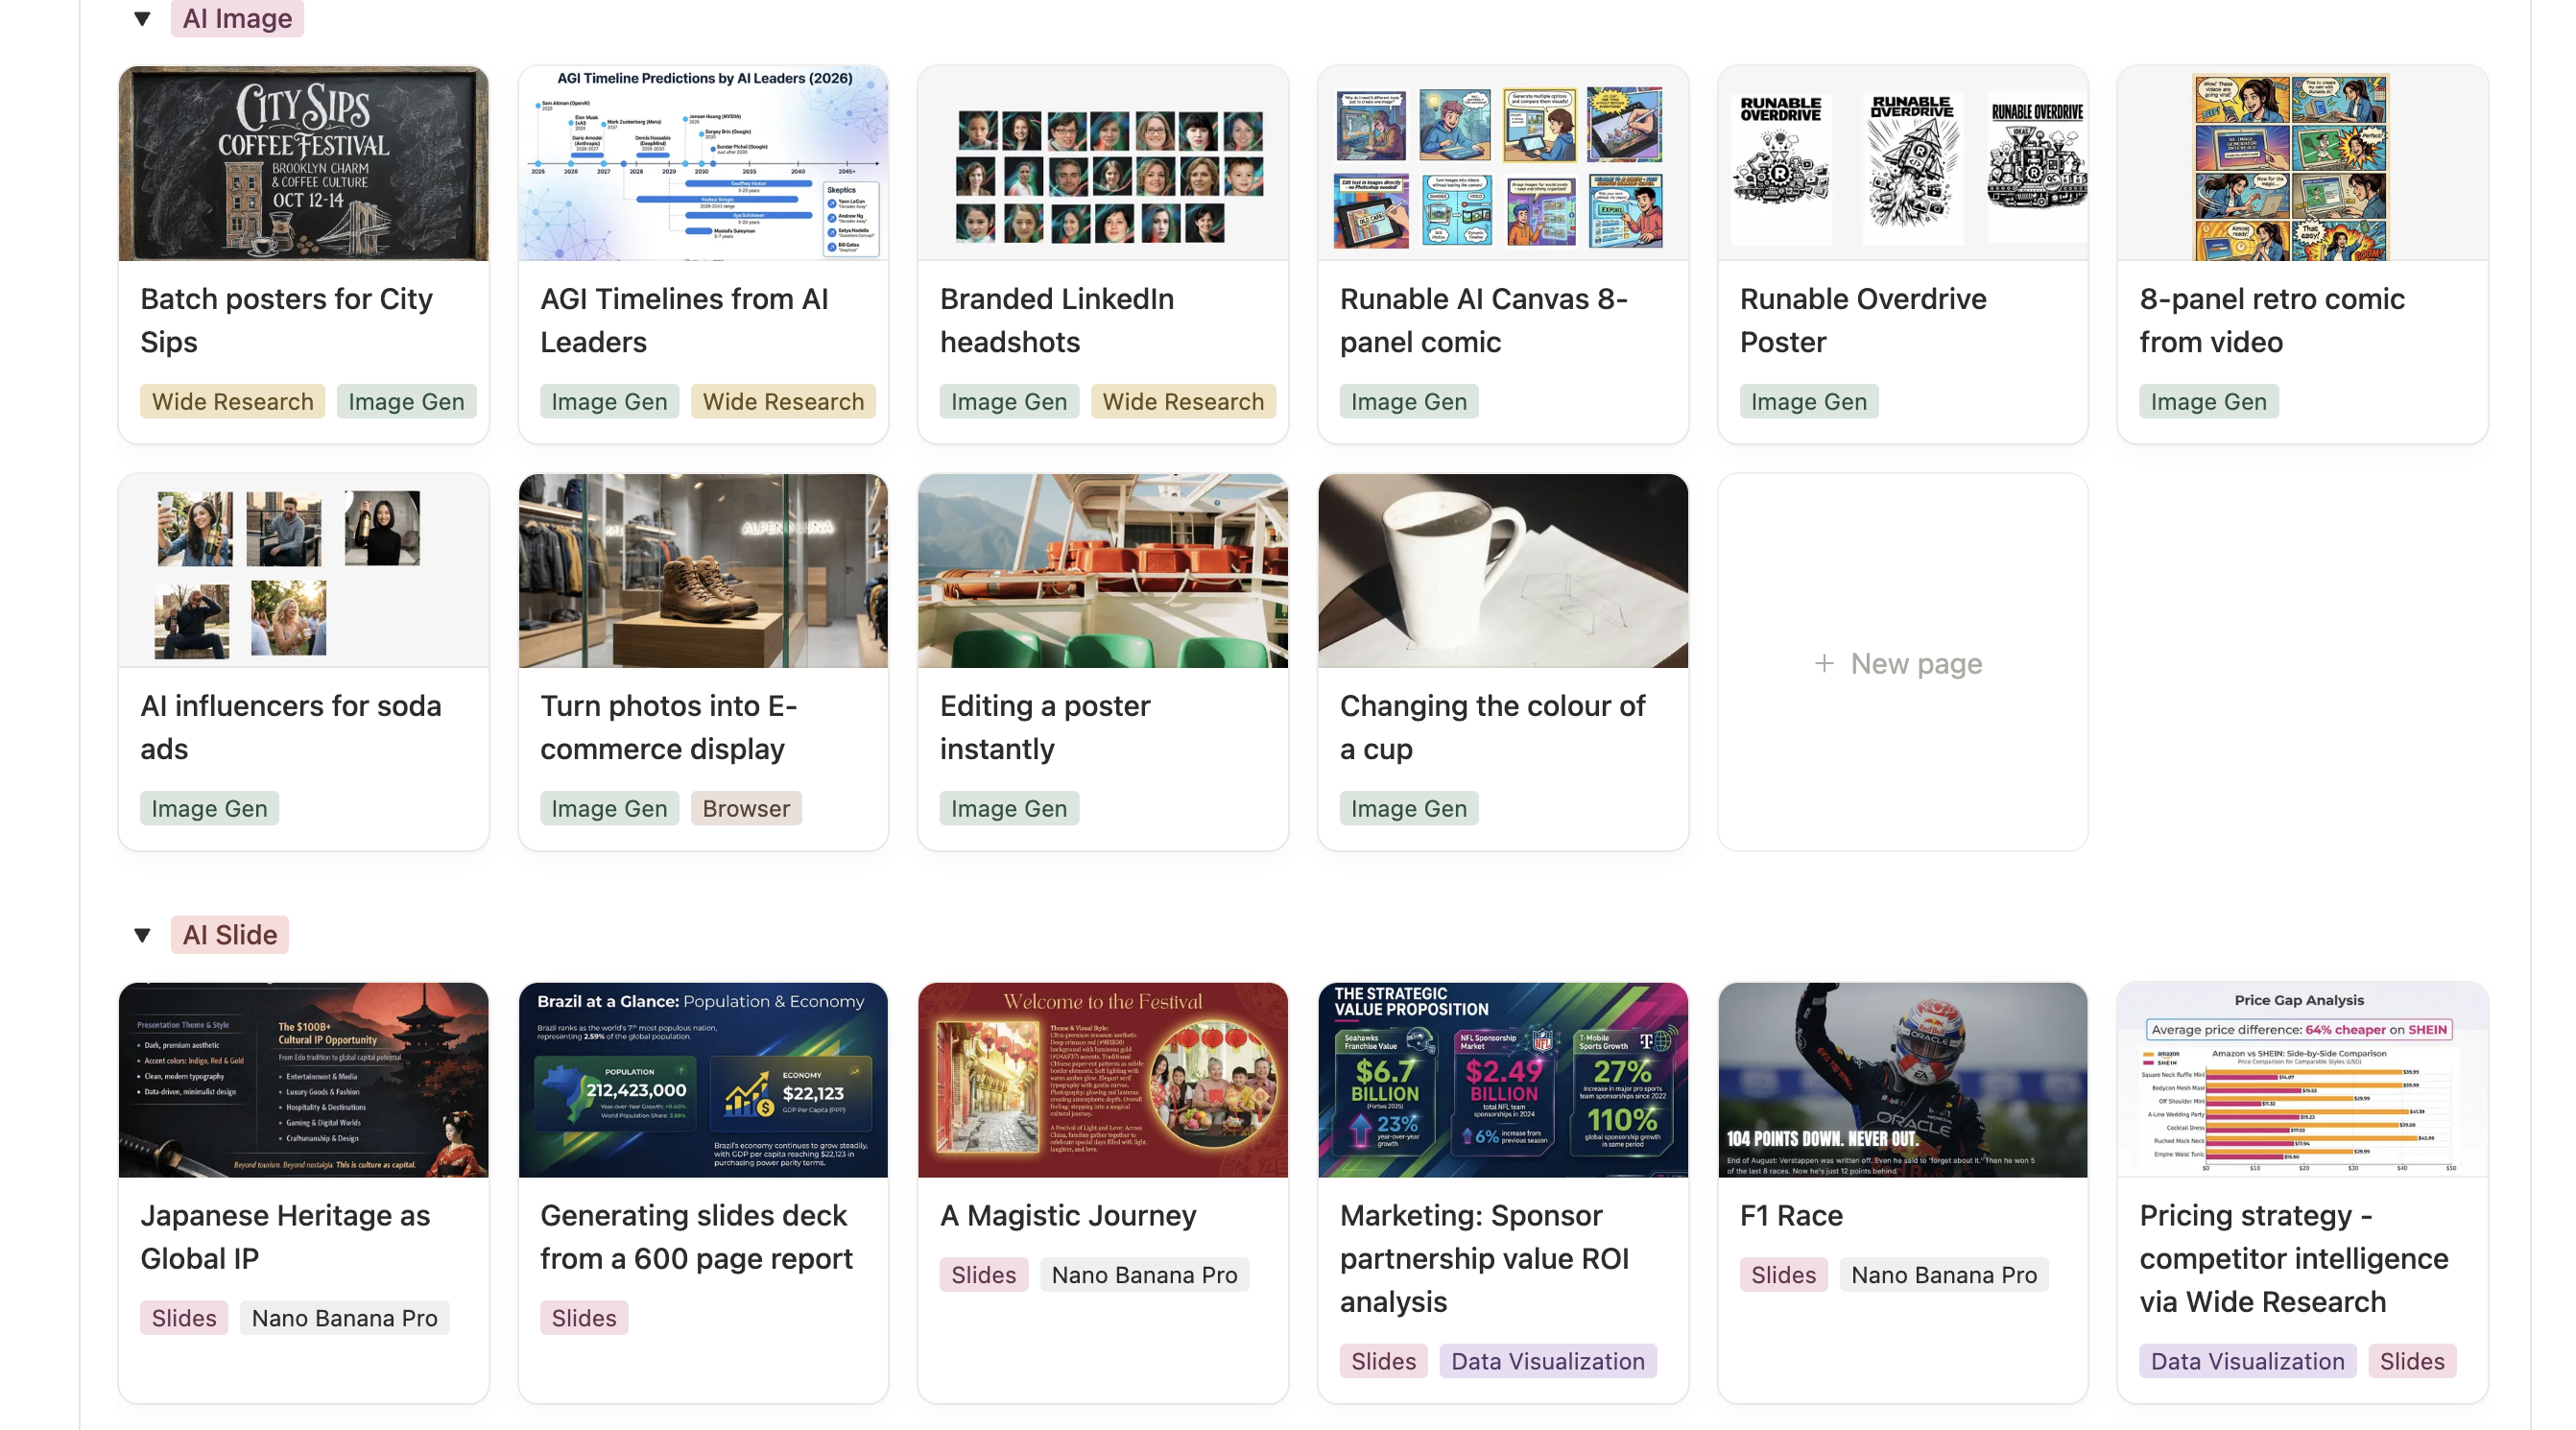
Task: Open the City Sips coffee festival thumbnail
Action: point(303,163)
